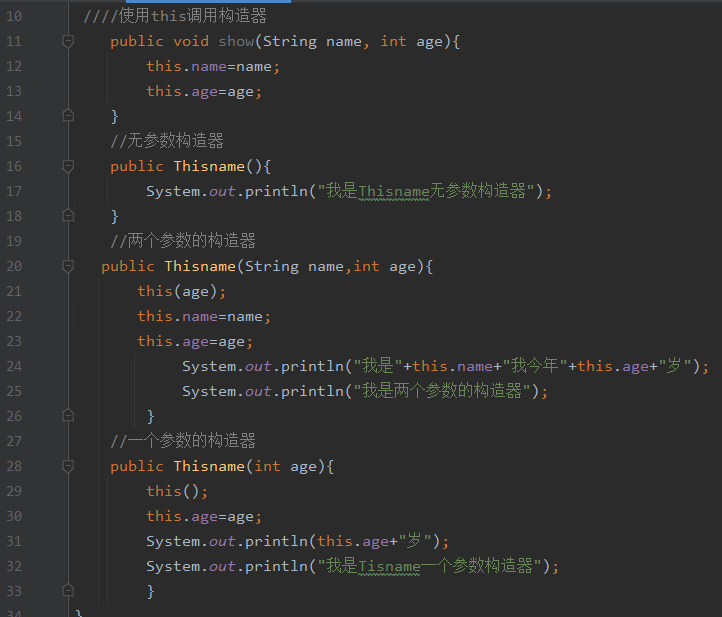Collapse the two-parameter constructor fold on line 20
The width and height of the screenshot is (722, 617).
pyautogui.click(x=68, y=266)
